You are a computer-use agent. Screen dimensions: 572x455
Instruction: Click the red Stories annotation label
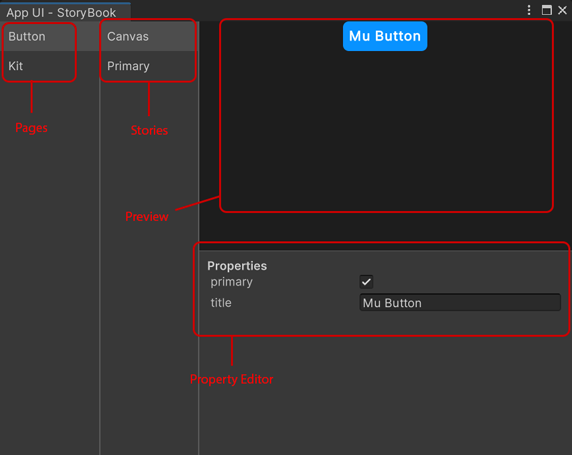click(149, 130)
